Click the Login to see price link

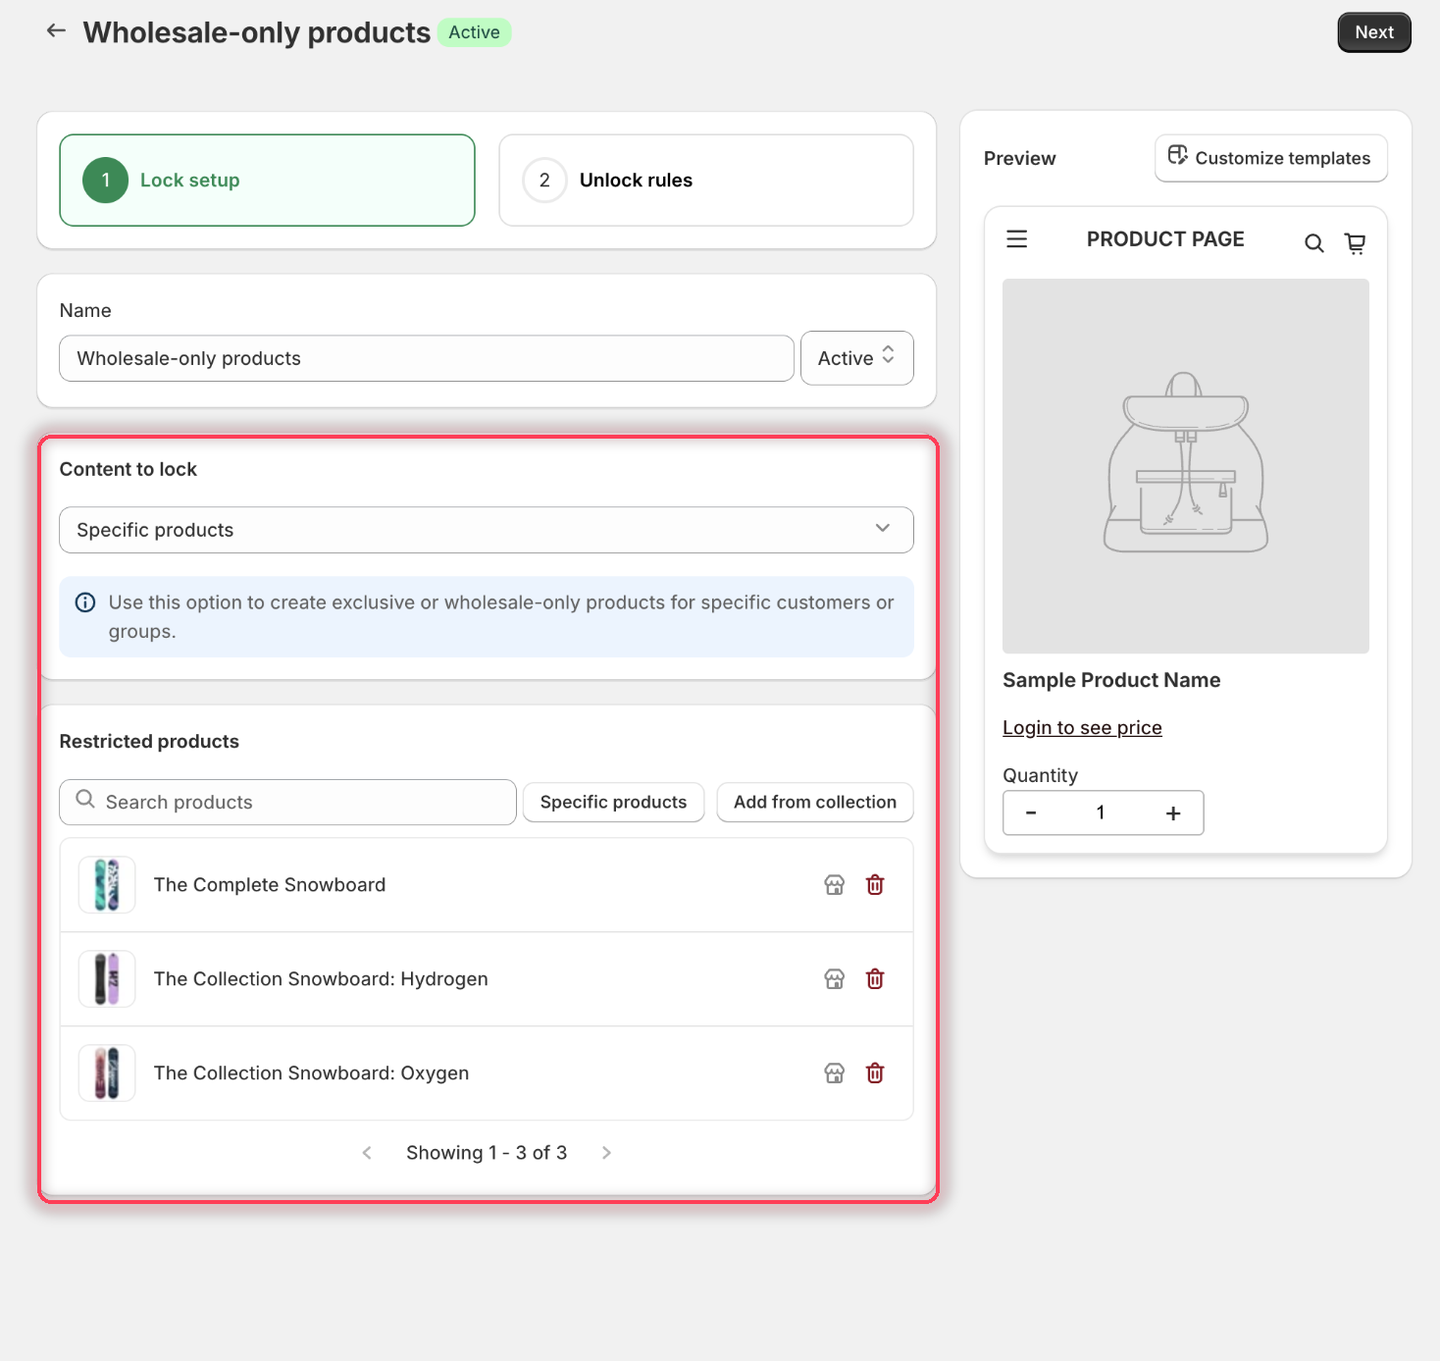coord(1082,728)
